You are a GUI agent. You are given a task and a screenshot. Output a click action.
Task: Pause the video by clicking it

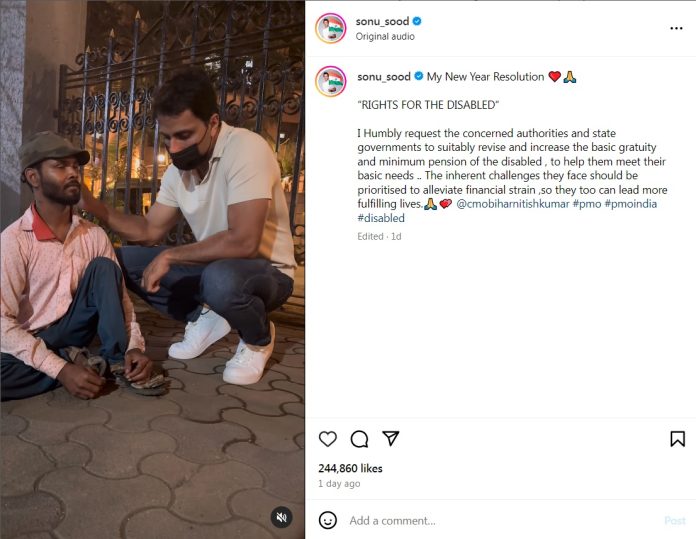tap(152, 270)
